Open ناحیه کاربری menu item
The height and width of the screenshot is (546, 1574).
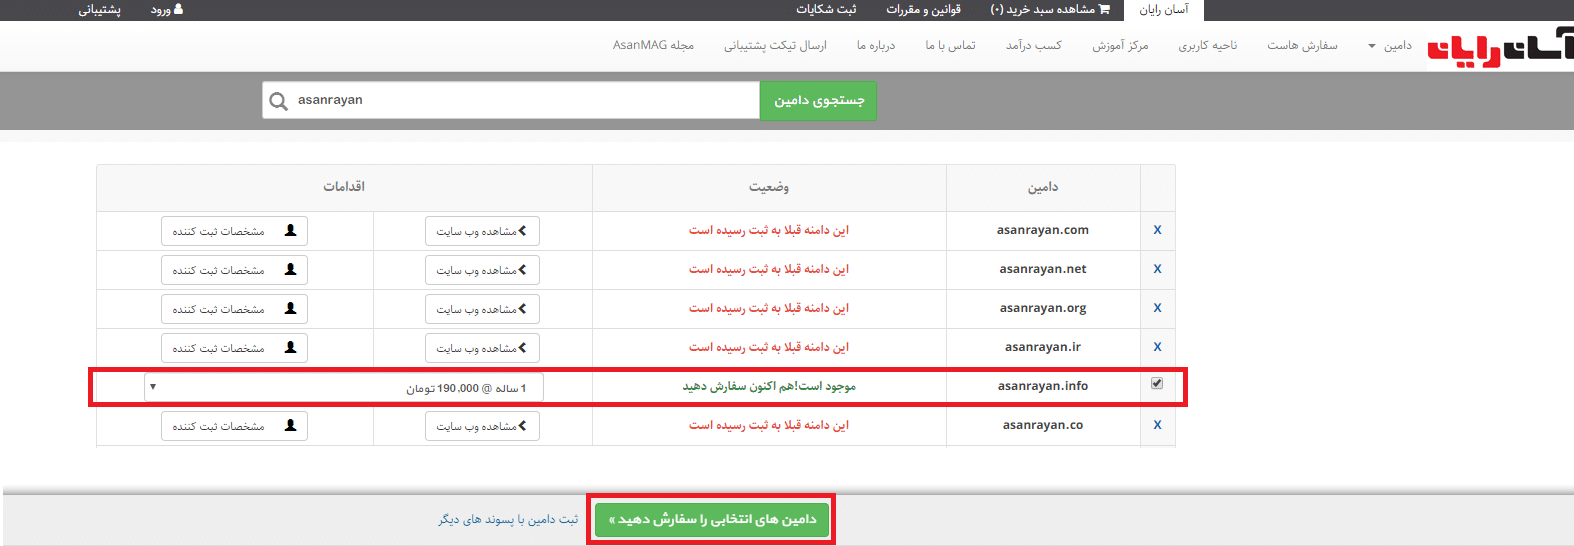pos(1207,46)
